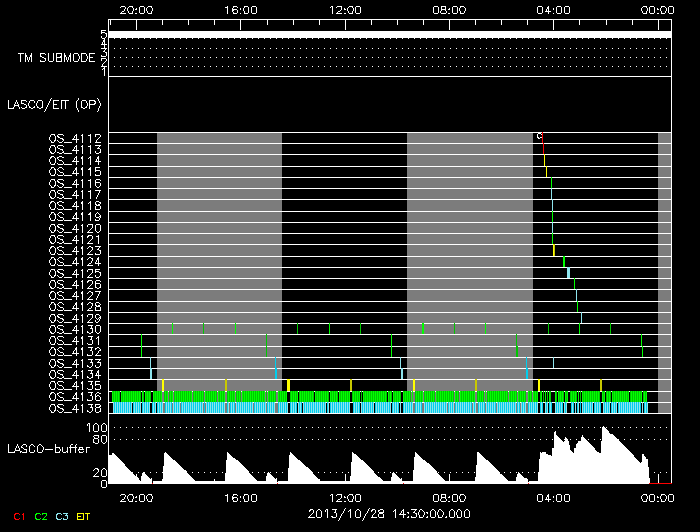Select the OS_4116 row label

pyautogui.click(x=75, y=183)
